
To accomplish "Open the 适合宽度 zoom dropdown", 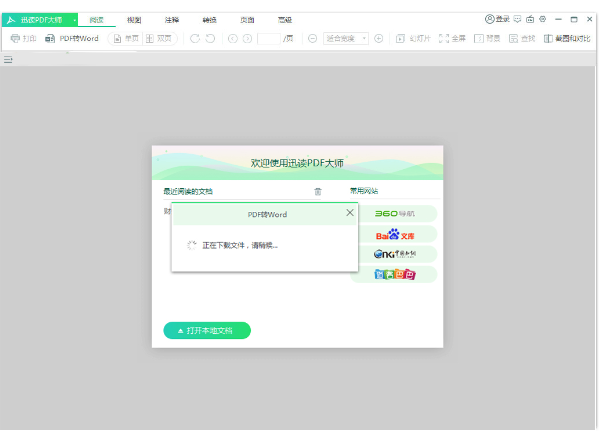I will click(346, 38).
